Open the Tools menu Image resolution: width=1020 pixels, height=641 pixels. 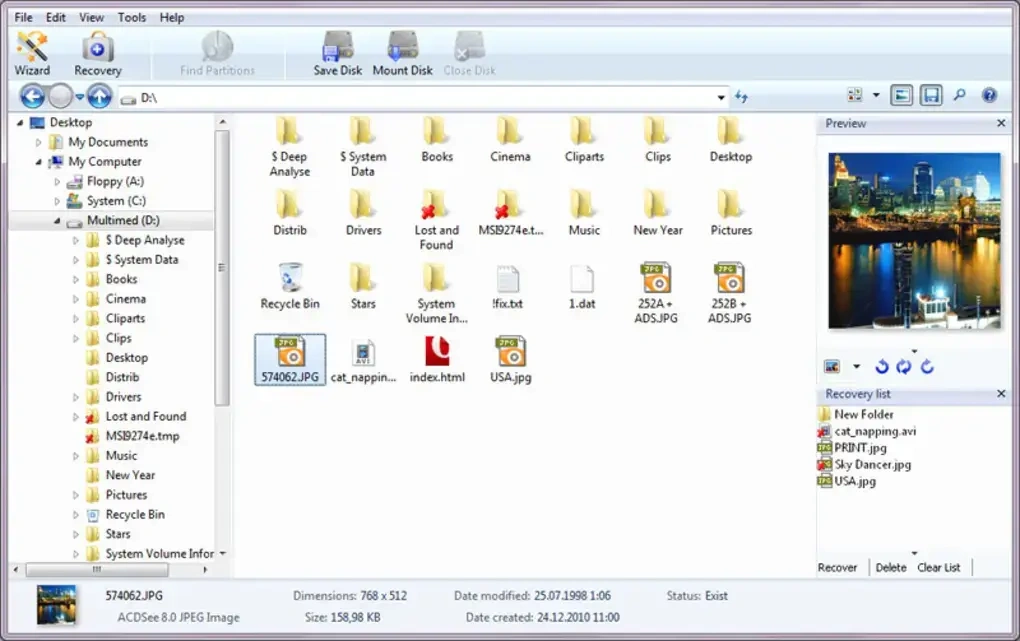point(131,17)
